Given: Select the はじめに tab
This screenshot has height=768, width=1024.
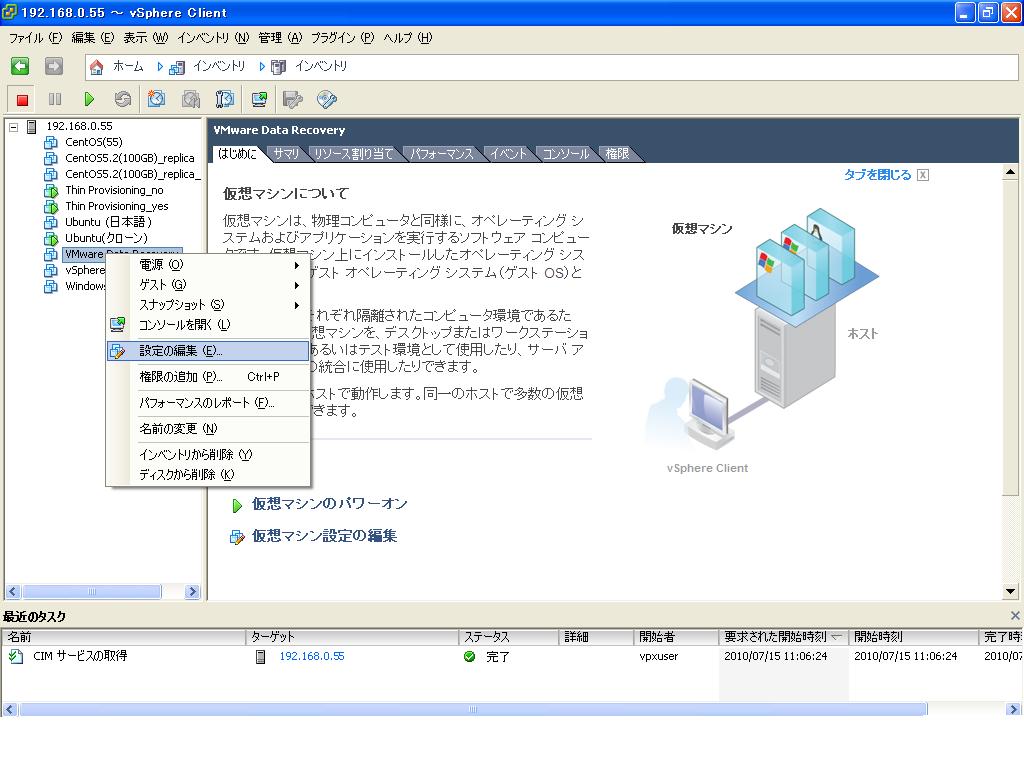Looking at the screenshot, I should [237, 154].
